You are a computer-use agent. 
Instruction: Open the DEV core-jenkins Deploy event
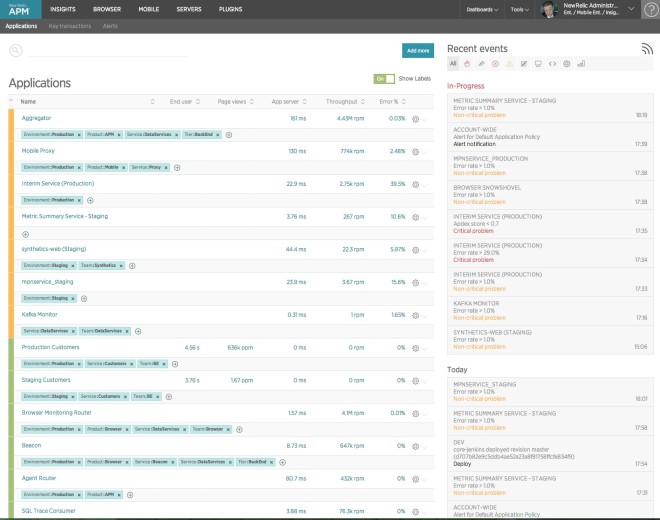pyautogui.click(x=550, y=453)
